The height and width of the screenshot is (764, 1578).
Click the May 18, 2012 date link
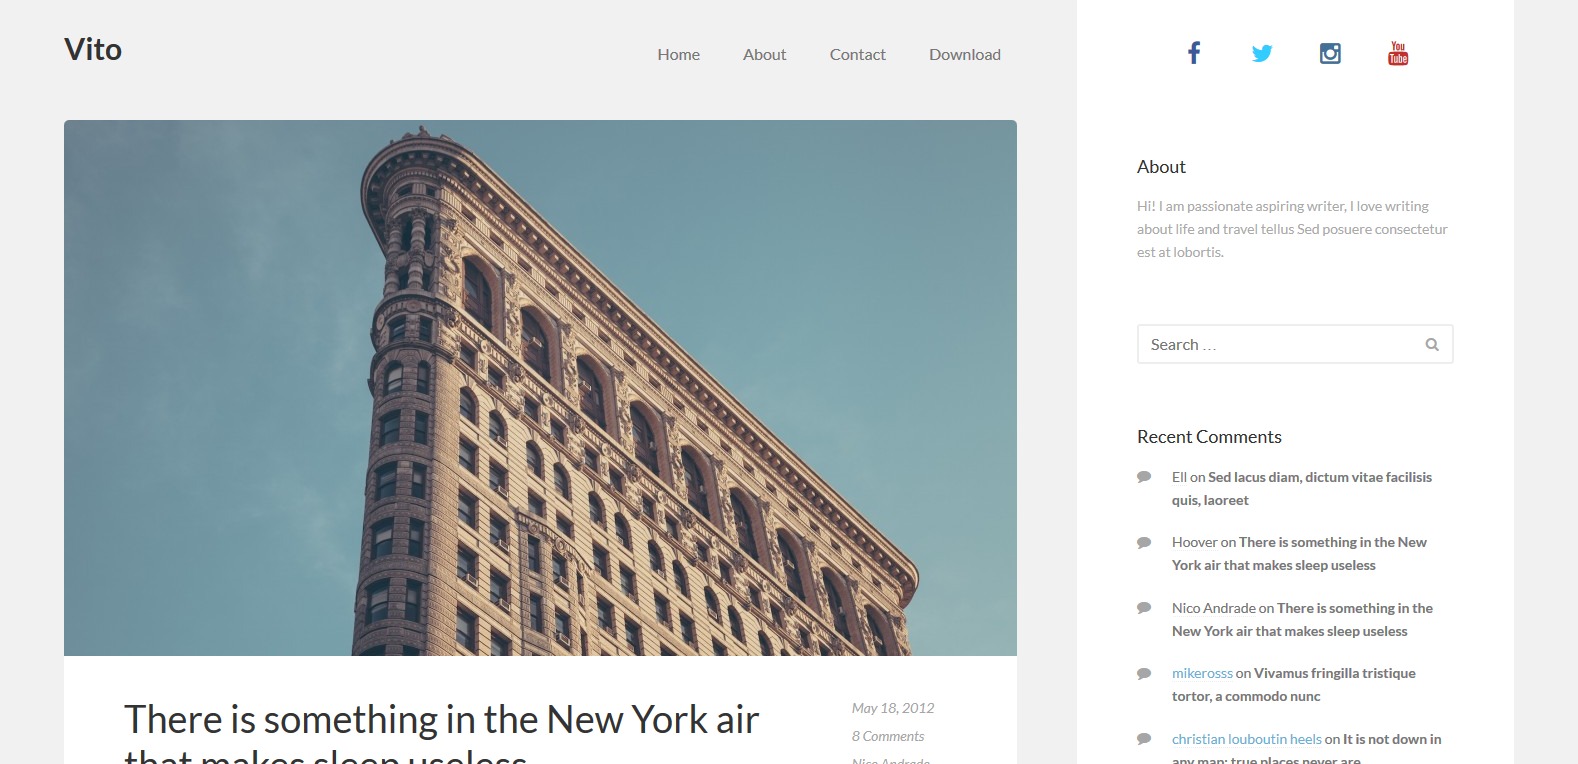point(892,708)
